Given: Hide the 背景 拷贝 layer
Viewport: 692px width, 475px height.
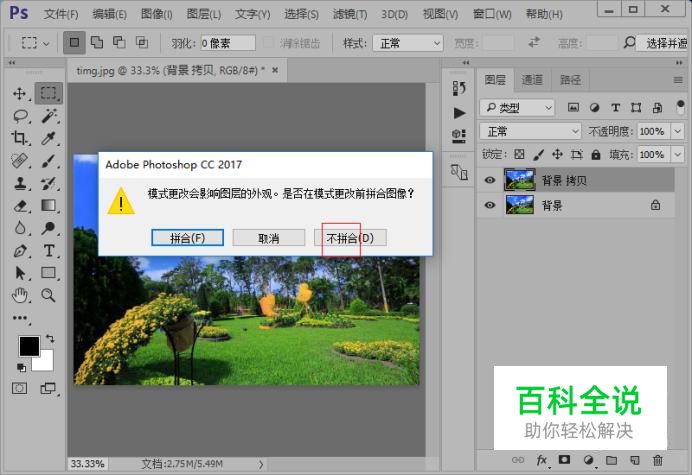Looking at the screenshot, I should (489, 180).
